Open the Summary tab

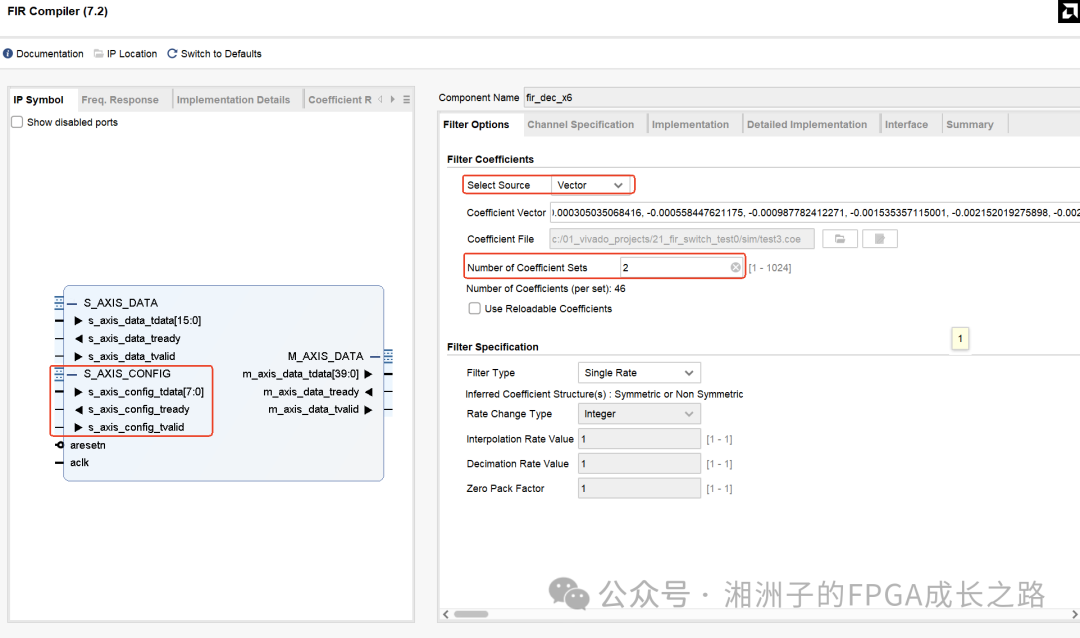969,125
